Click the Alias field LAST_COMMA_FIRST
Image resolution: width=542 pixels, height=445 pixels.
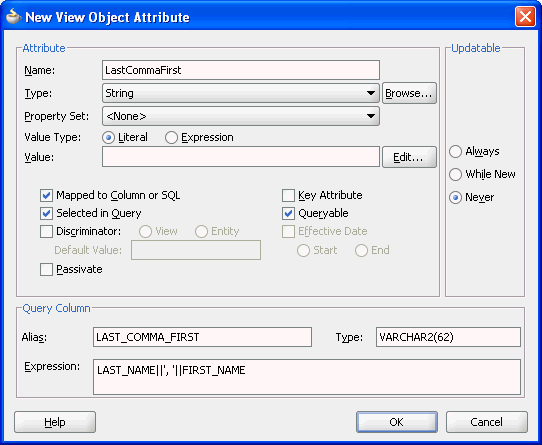click(202, 337)
